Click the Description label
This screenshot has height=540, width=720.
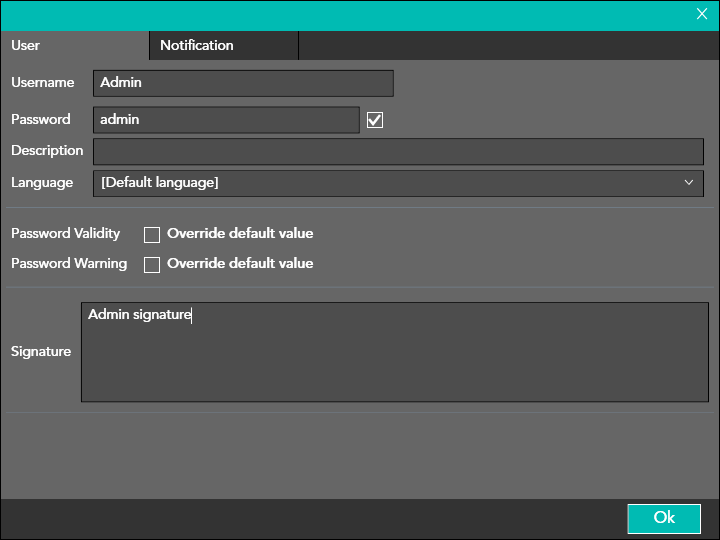coord(47,151)
